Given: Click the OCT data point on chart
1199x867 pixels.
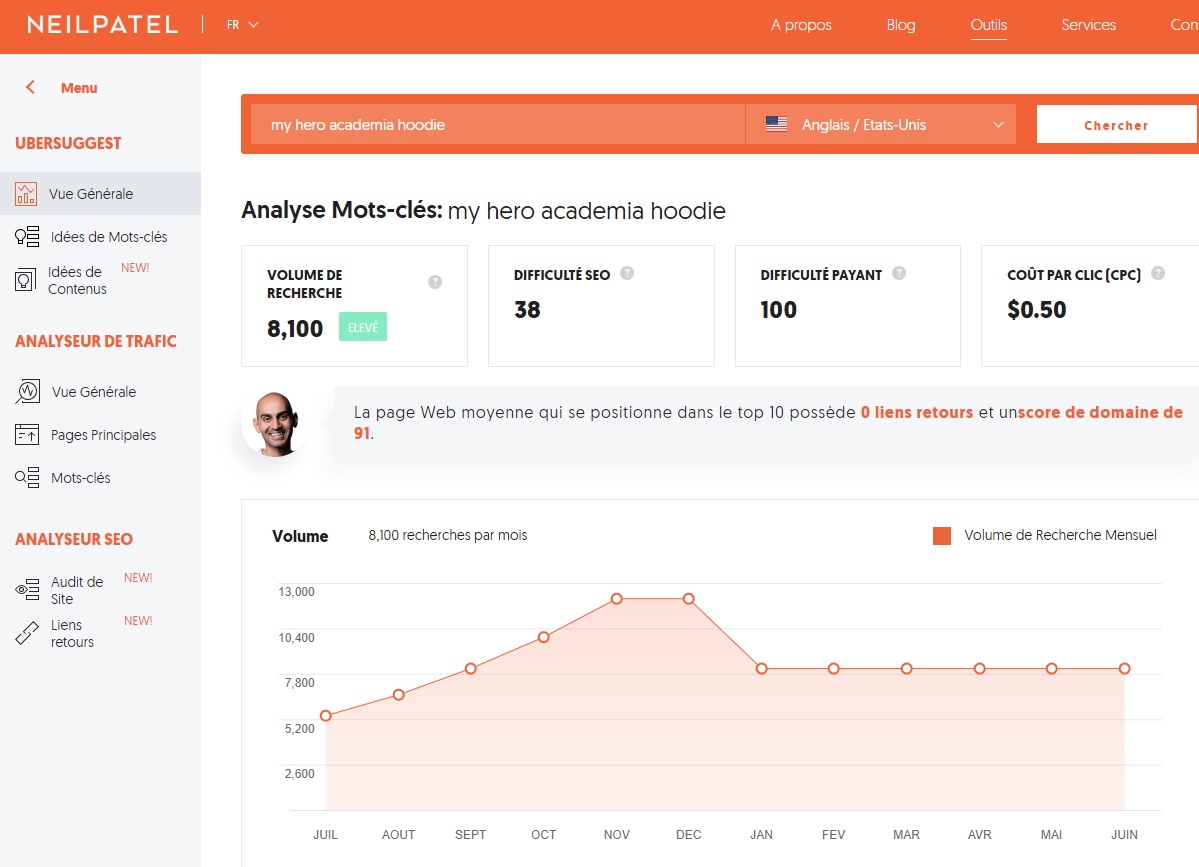Looking at the screenshot, I should pyautogui.click(x=543, y=637).
